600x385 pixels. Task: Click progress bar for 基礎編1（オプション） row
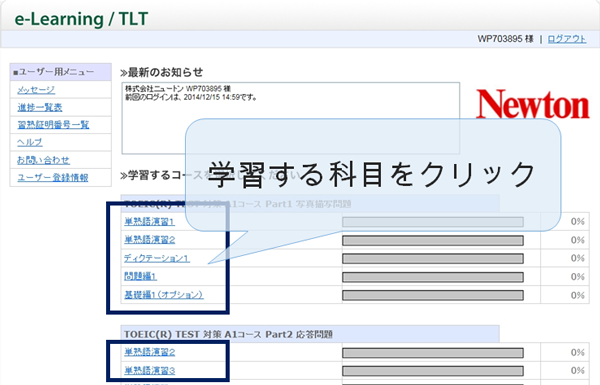[433, 295]
